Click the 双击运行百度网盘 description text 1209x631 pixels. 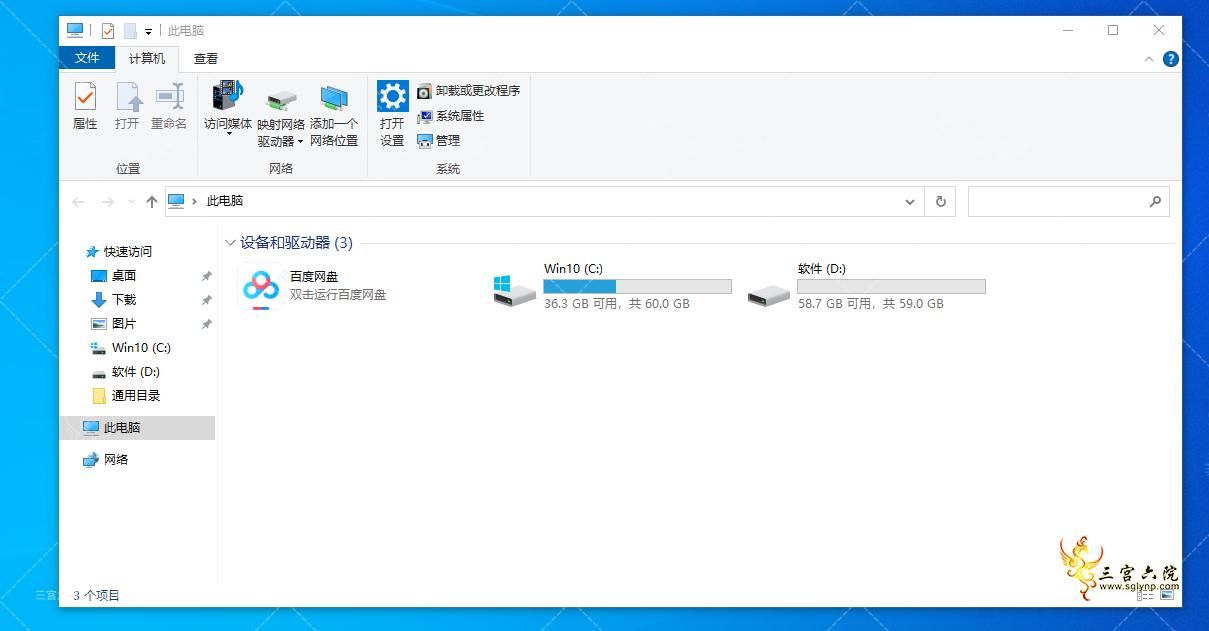(338, 295)
